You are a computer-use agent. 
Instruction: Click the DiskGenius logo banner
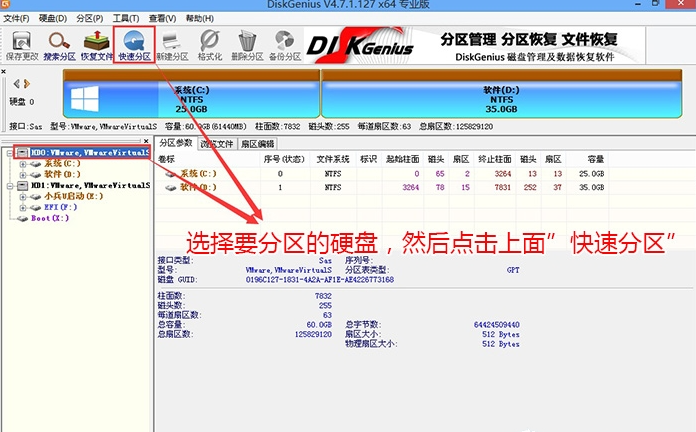(474, 45)
